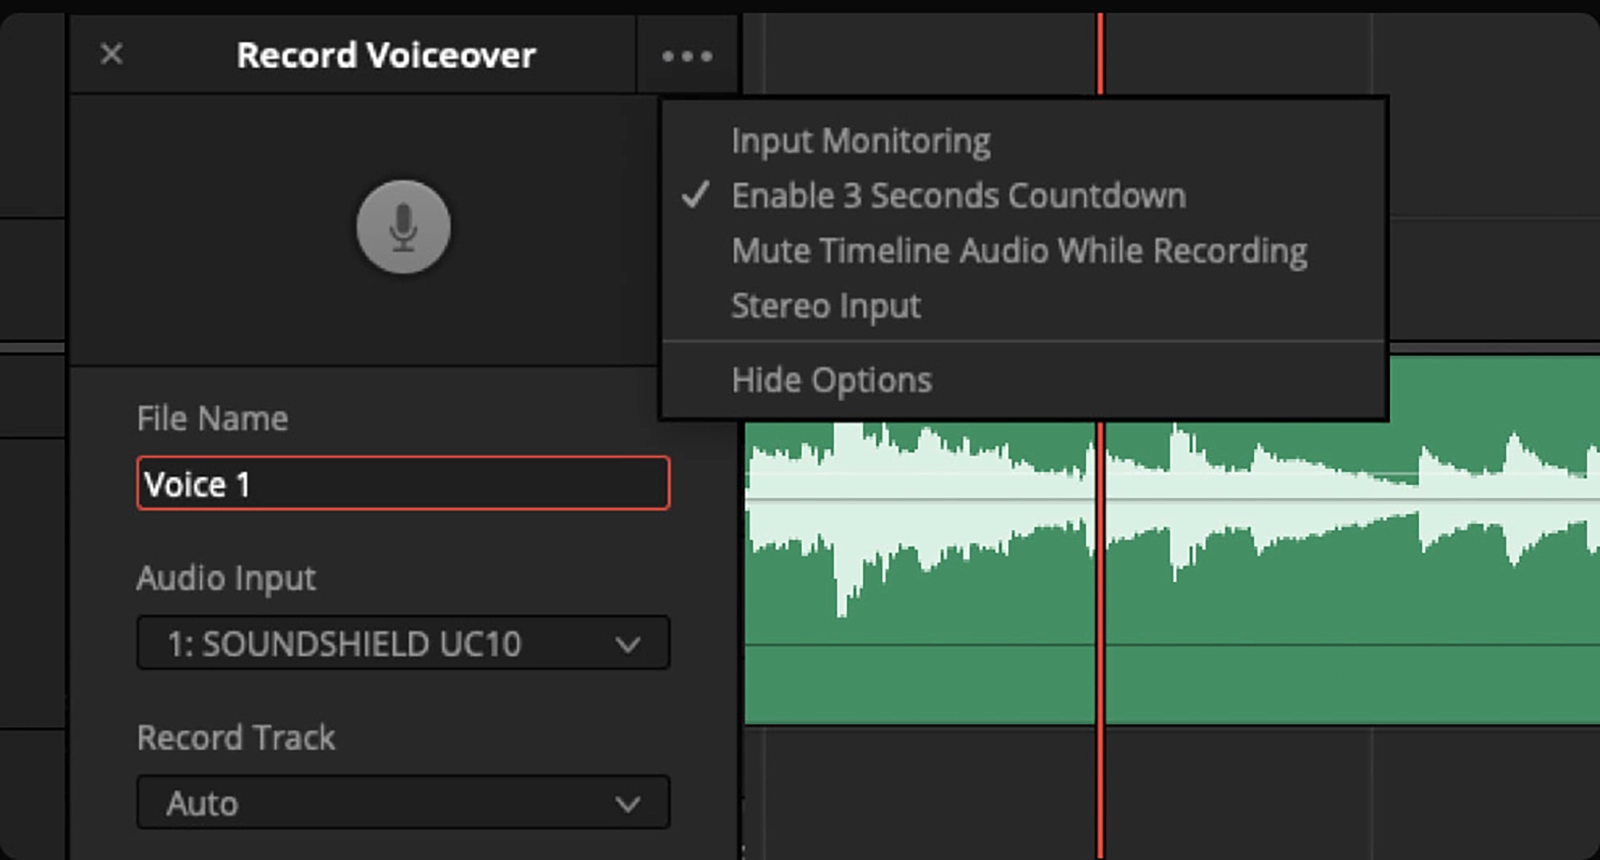Viewport: 1600px width, 860px height.
Task: Click the Audio Input label text
Action: point(226,578)
